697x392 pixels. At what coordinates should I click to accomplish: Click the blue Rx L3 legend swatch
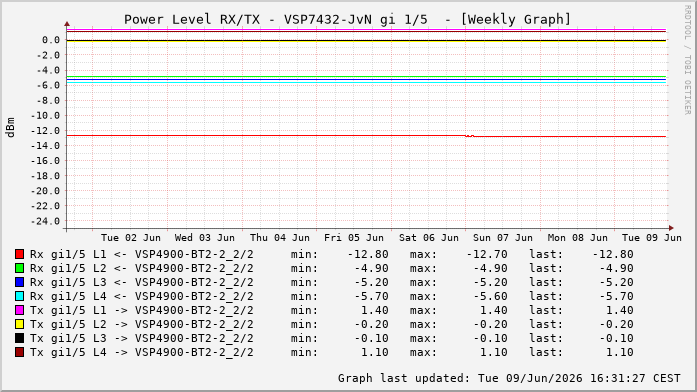(20, 282)
